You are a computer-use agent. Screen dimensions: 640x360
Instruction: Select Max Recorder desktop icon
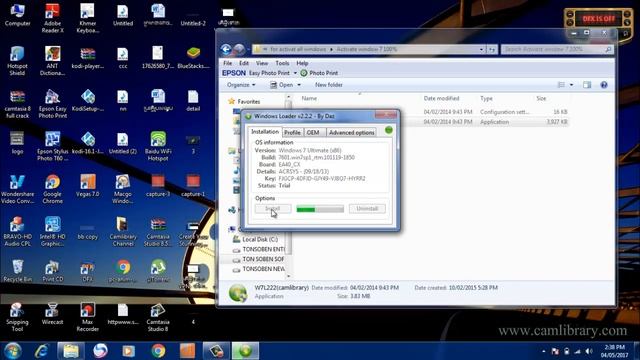point(87,317)
